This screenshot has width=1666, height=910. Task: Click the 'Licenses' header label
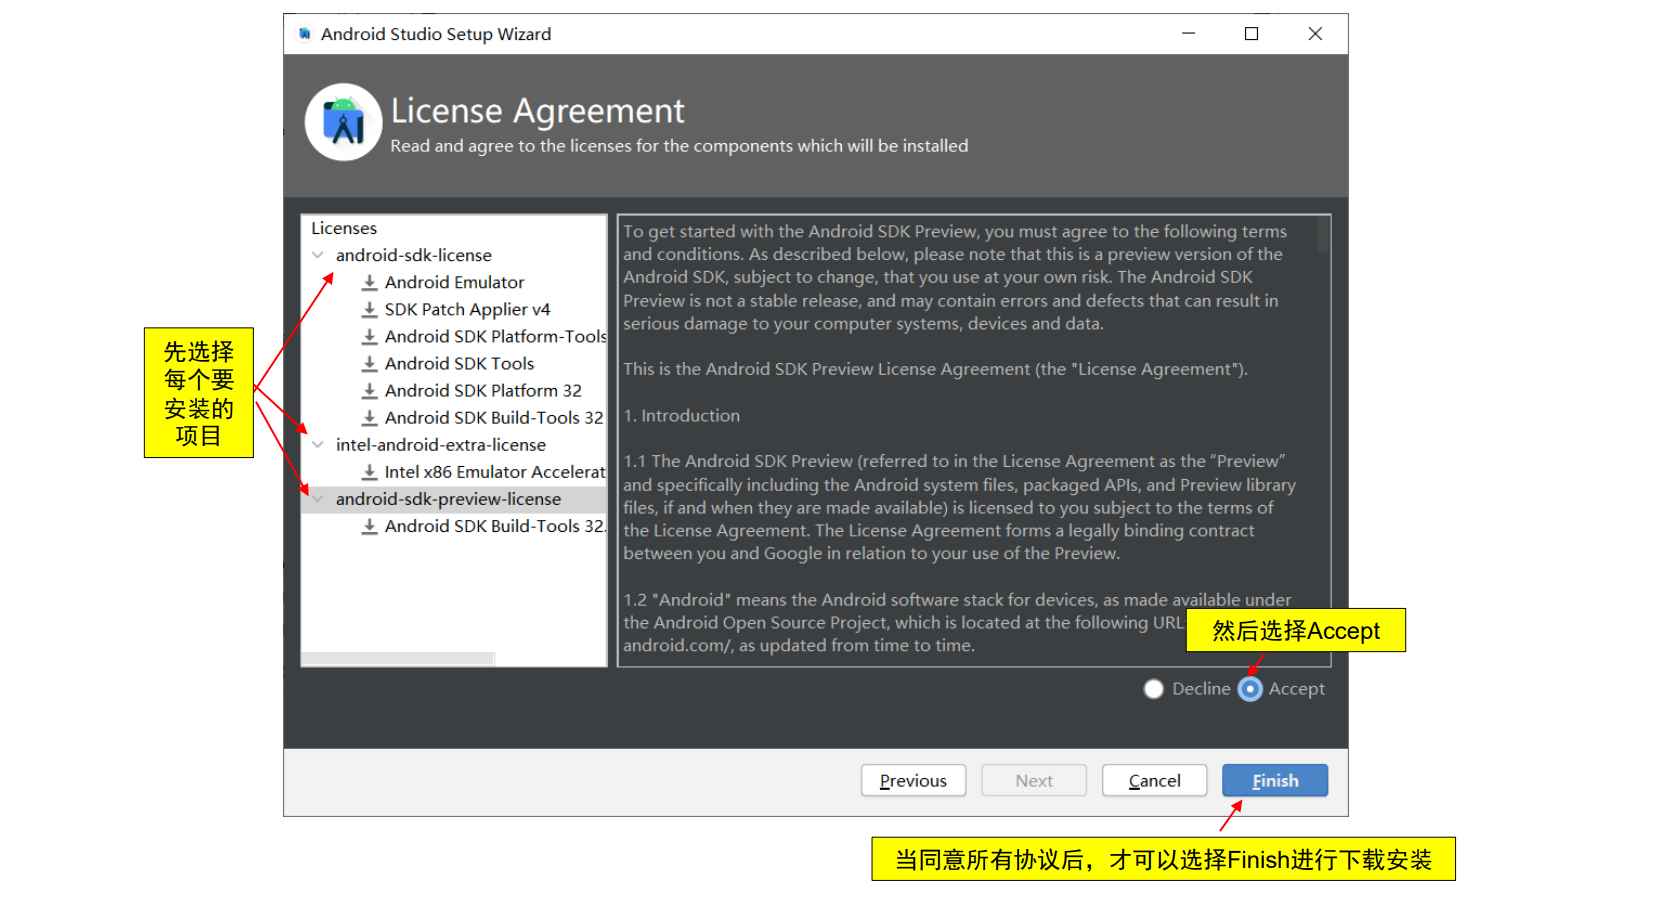344,229
